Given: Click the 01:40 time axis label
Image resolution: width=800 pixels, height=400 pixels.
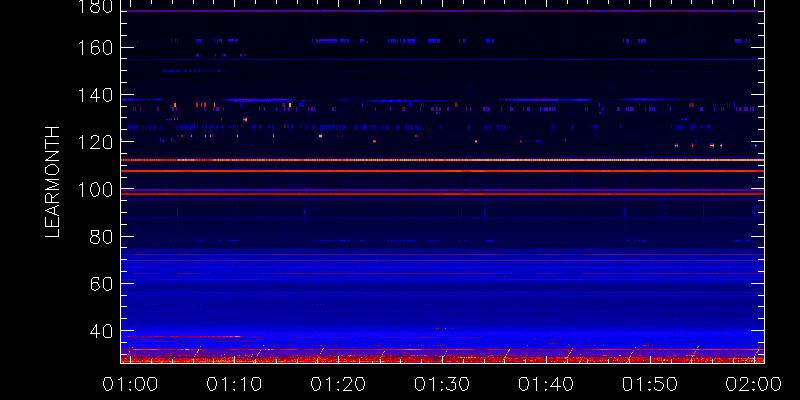Looking at the screenshot, I should point(546,384).
